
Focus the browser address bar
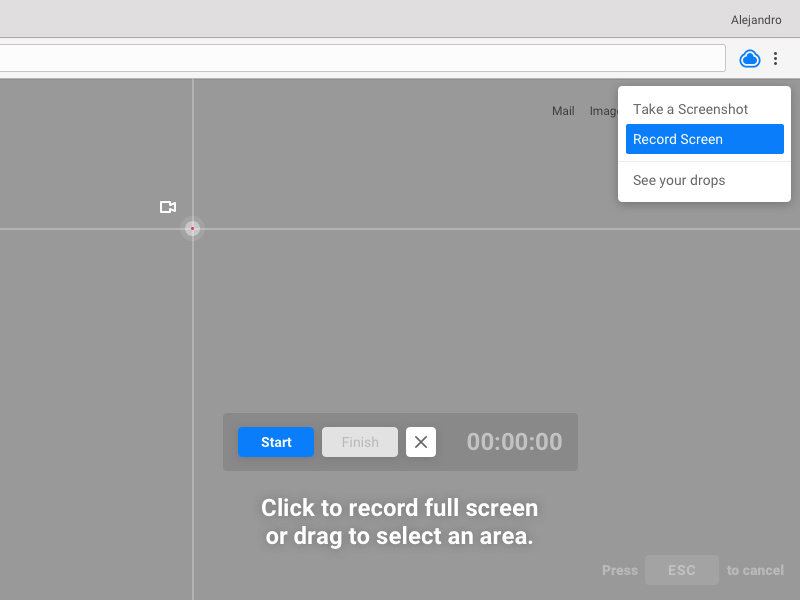coord(360,58)
